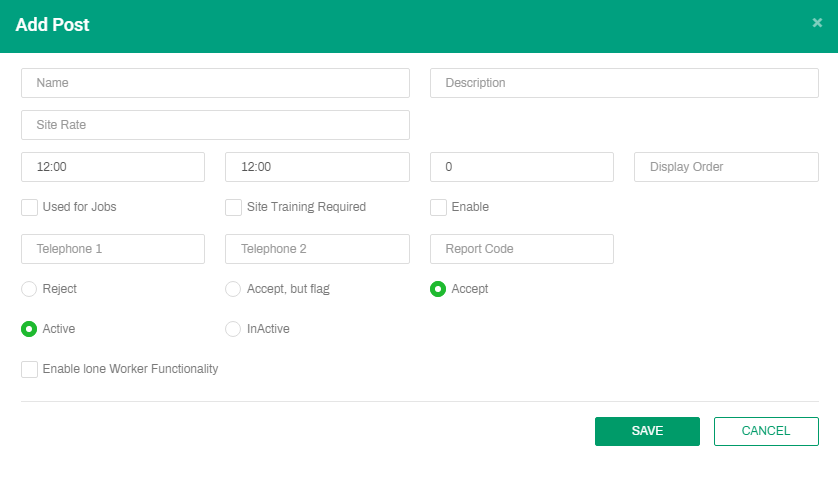
Task: Check the Used for Jobs checkbox
Action: point(30,208)
